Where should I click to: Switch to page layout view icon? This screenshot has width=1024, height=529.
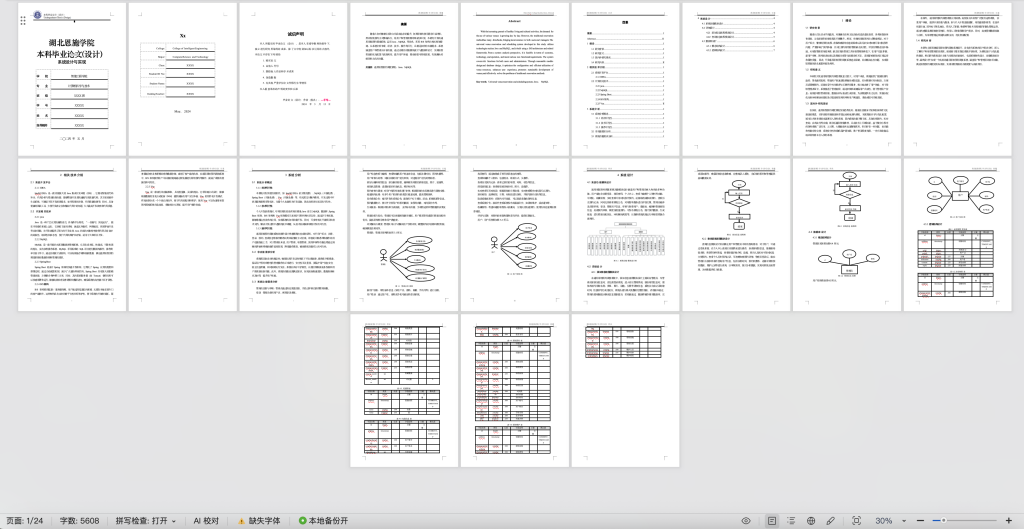pyautogui.click(x=771, y=521)
